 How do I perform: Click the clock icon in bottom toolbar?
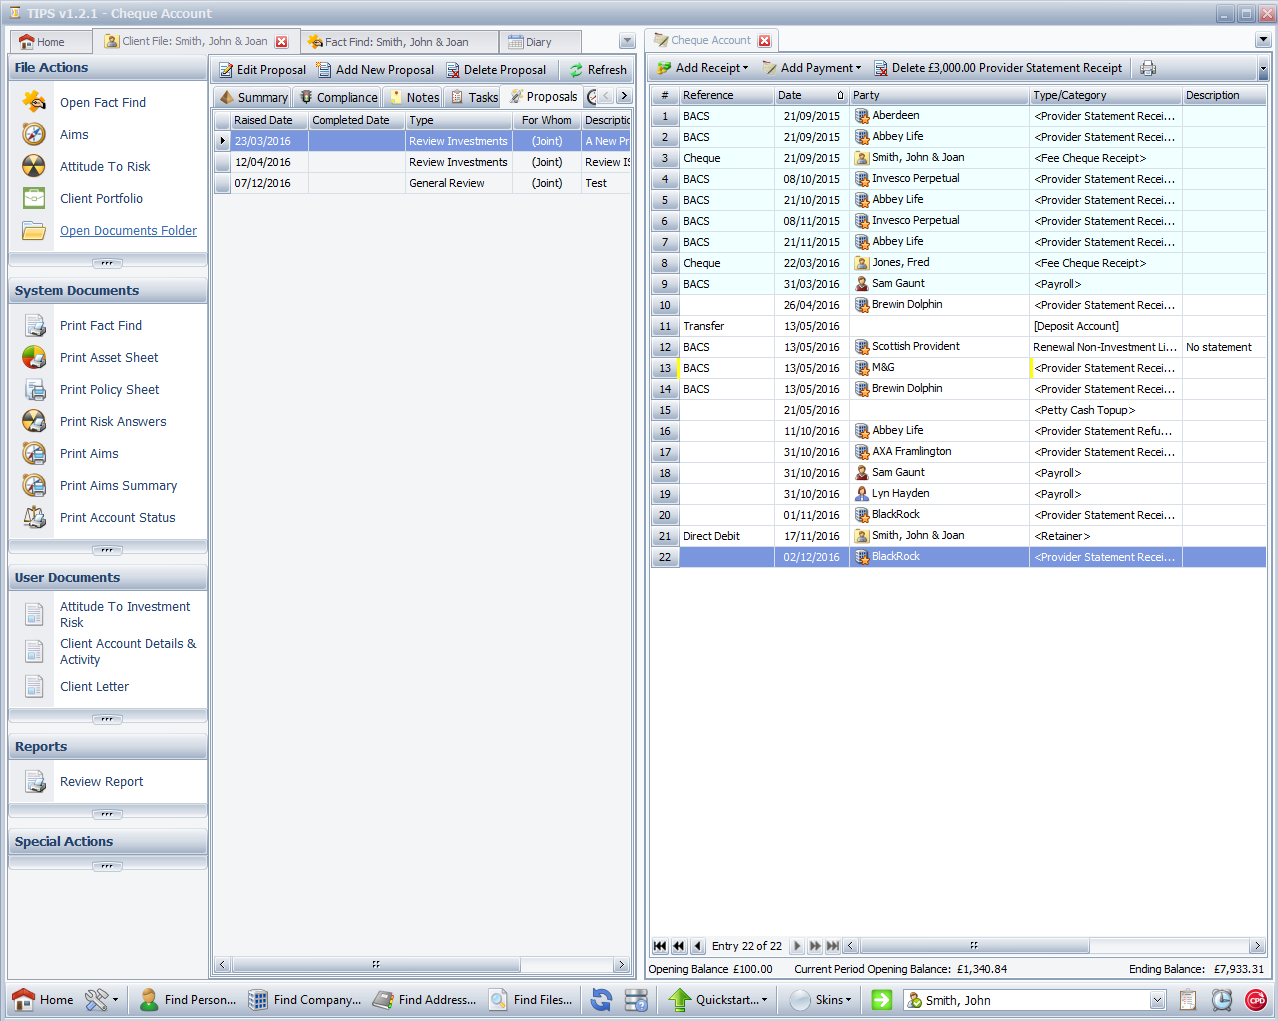click(1221, 1000)
